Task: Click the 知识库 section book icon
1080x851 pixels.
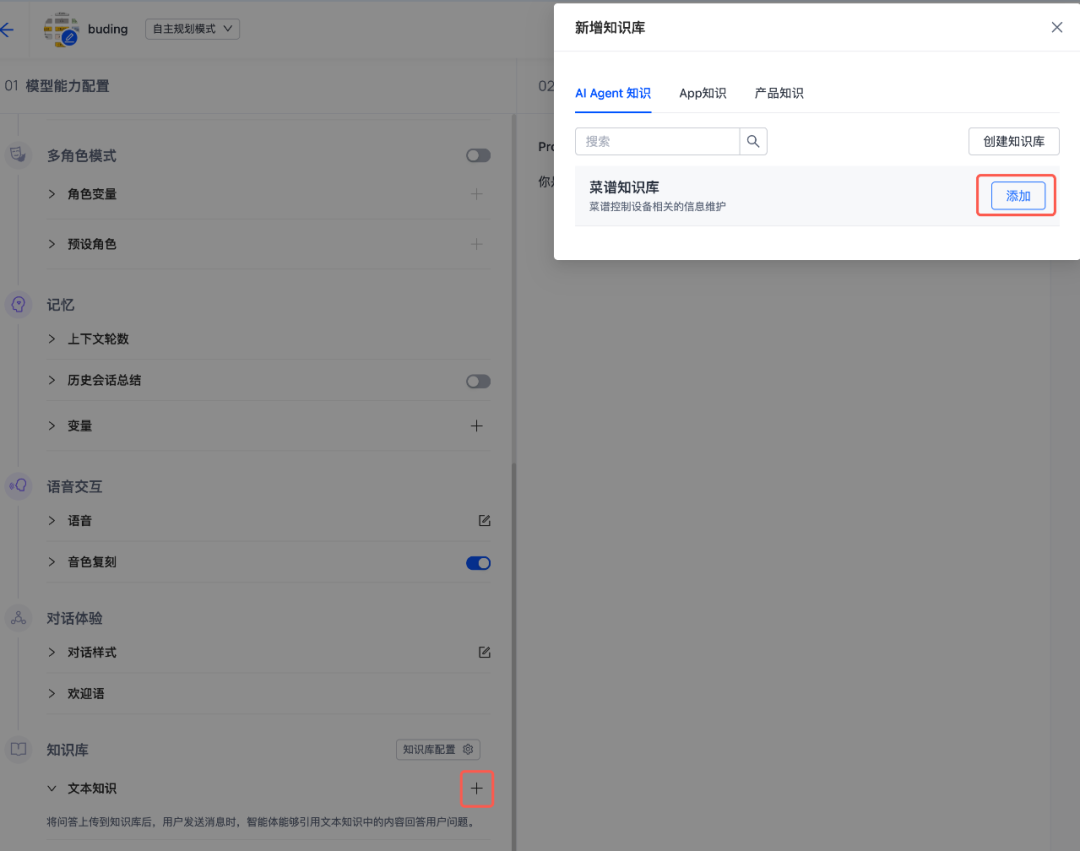Action: click(x=19, y=749)
